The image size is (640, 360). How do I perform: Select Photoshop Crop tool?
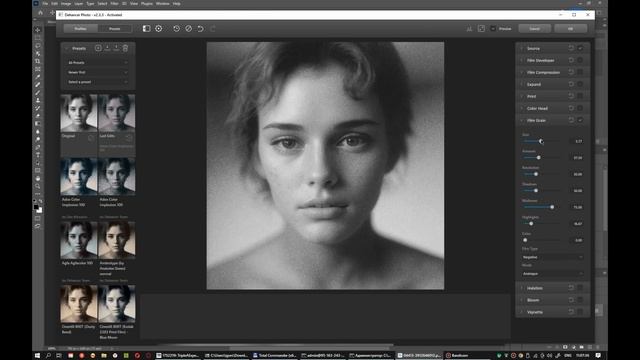point(38,61)
